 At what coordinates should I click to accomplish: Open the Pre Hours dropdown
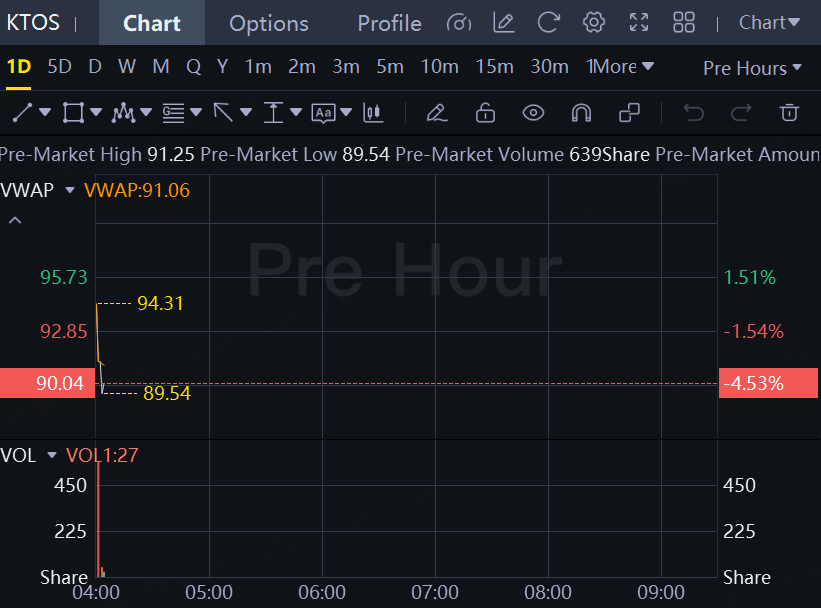[x=752, y=68]
